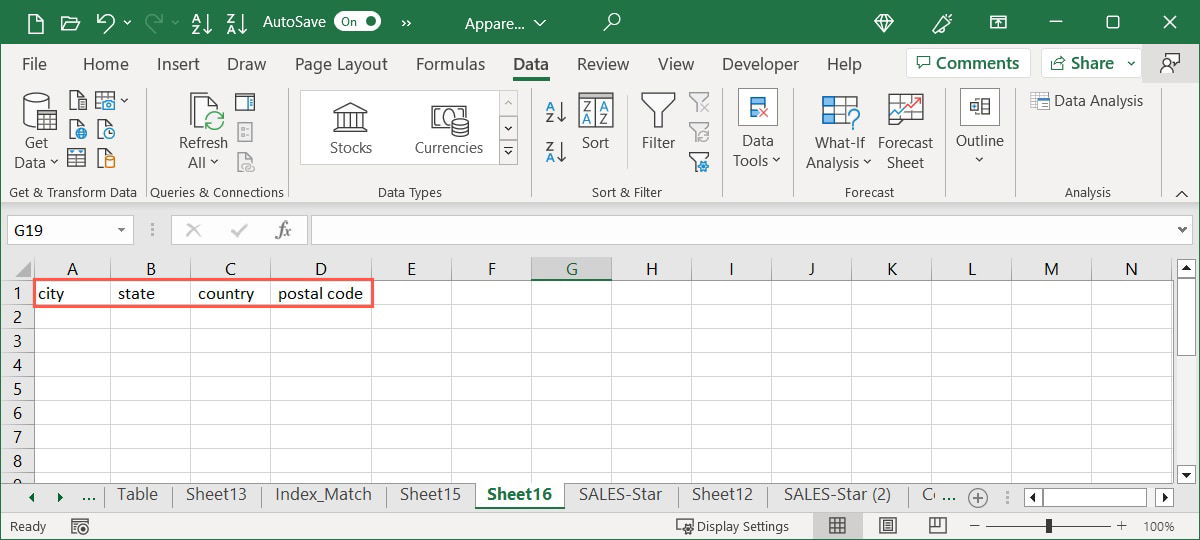Expand the Name Box dropdown arrow
This screenshot has width=1200, height=540.
click(x=121, y=230)
